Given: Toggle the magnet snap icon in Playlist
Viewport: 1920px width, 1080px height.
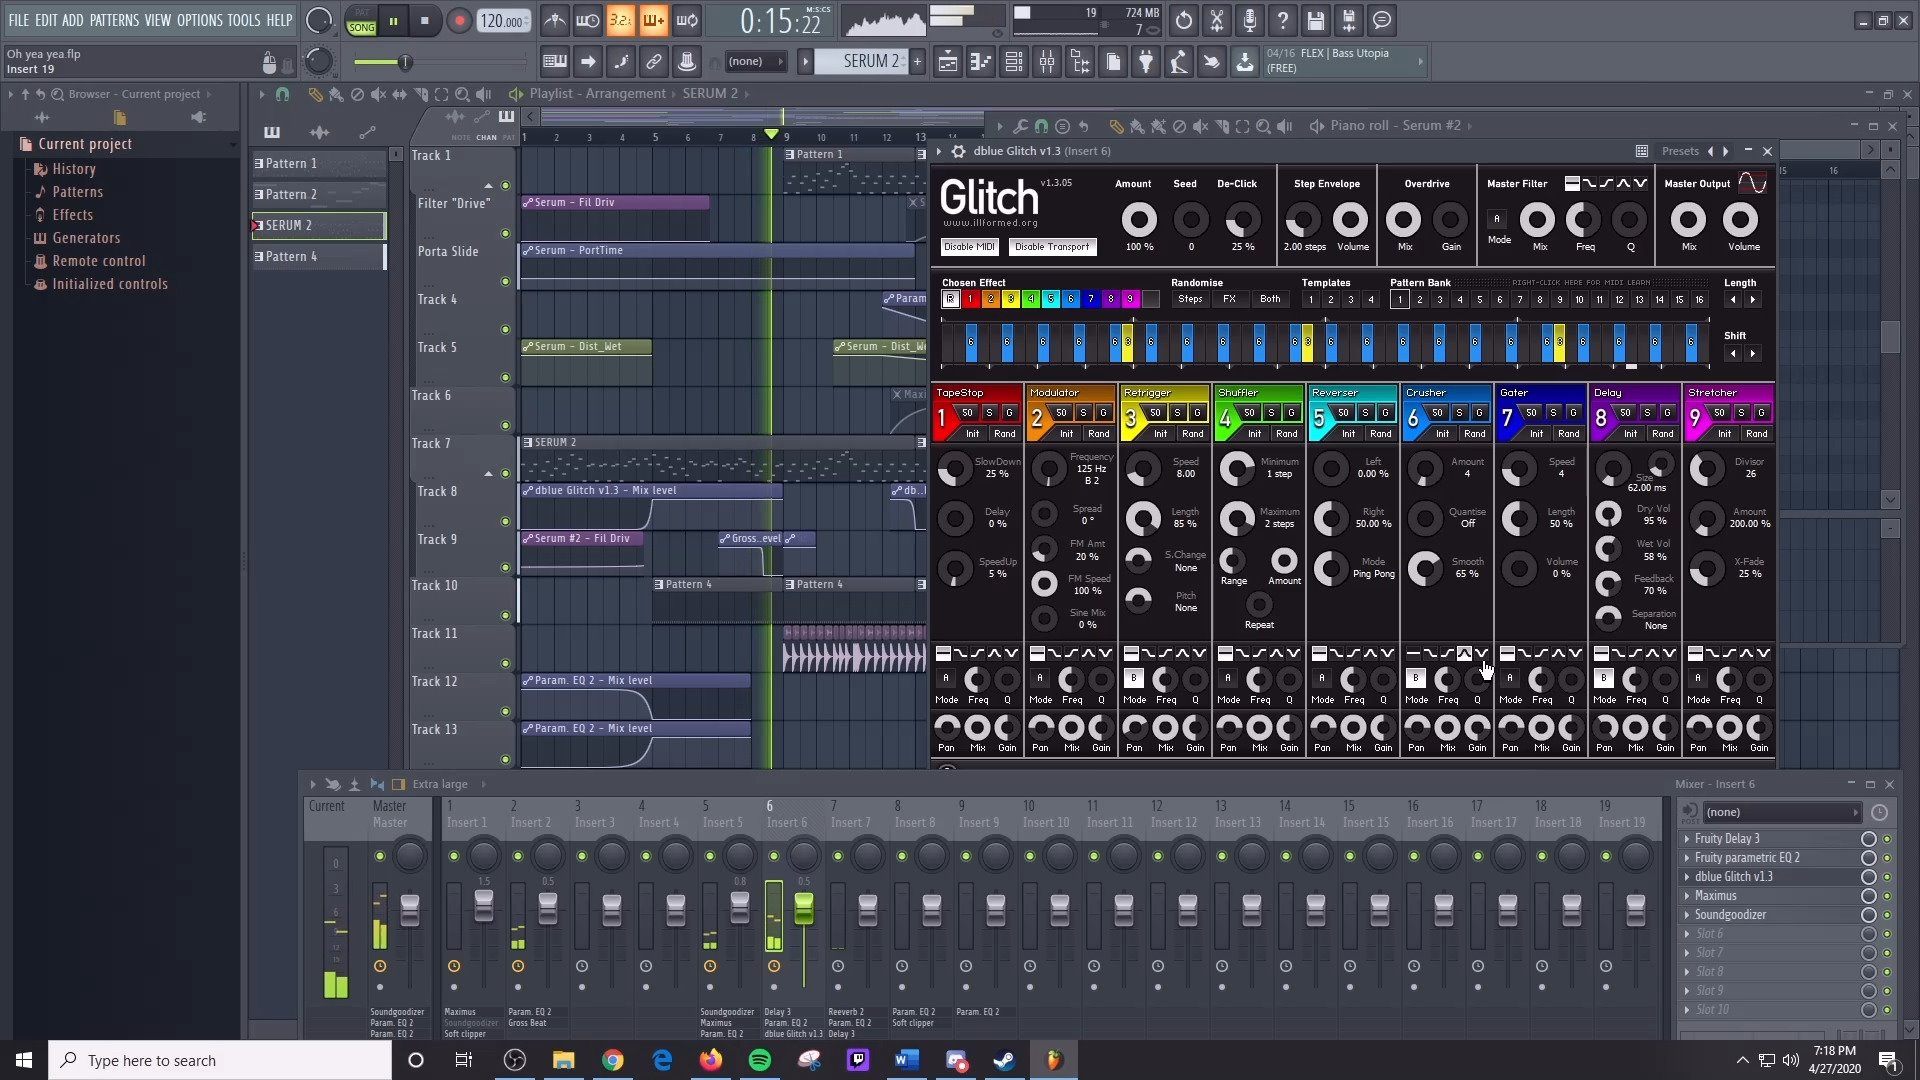Looking at the screenshot, I should click(x=282, y=95).
